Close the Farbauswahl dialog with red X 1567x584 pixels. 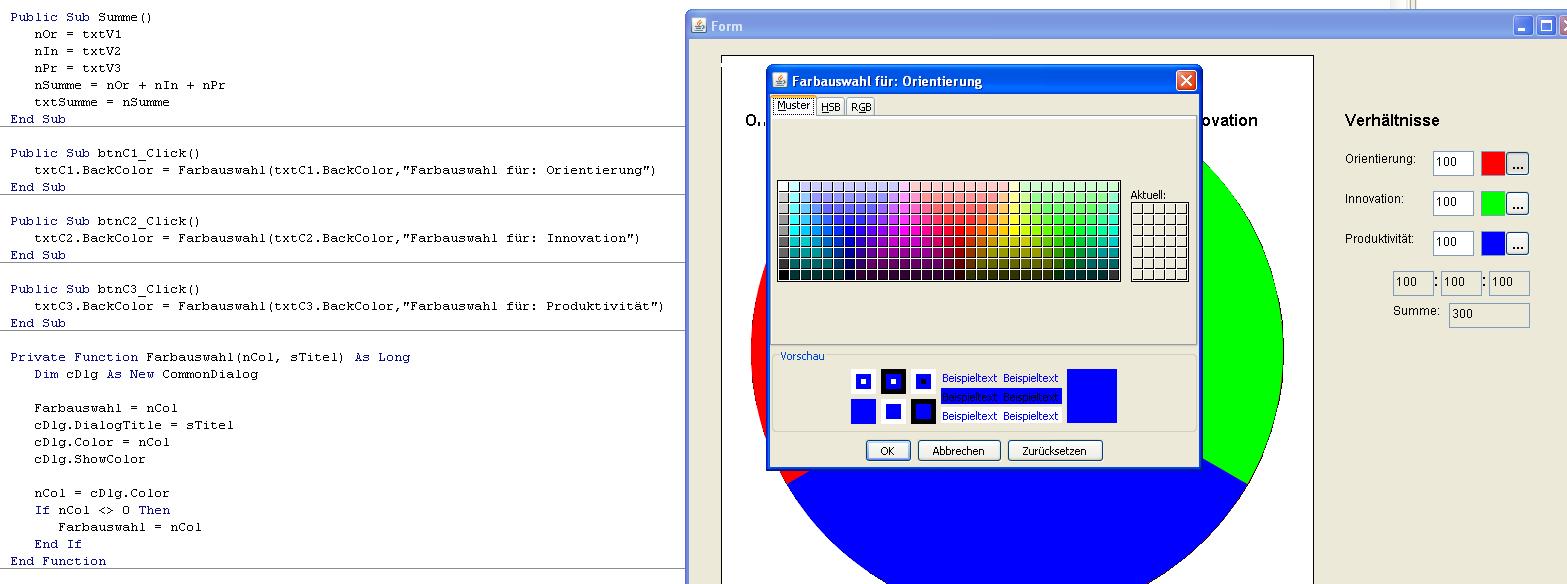pos(1186,81)
